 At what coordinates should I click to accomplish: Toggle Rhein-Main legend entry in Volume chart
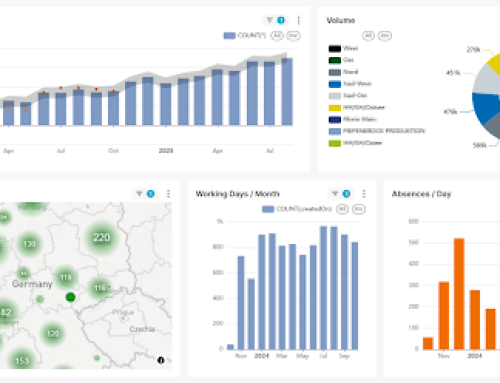coord(352,119)
